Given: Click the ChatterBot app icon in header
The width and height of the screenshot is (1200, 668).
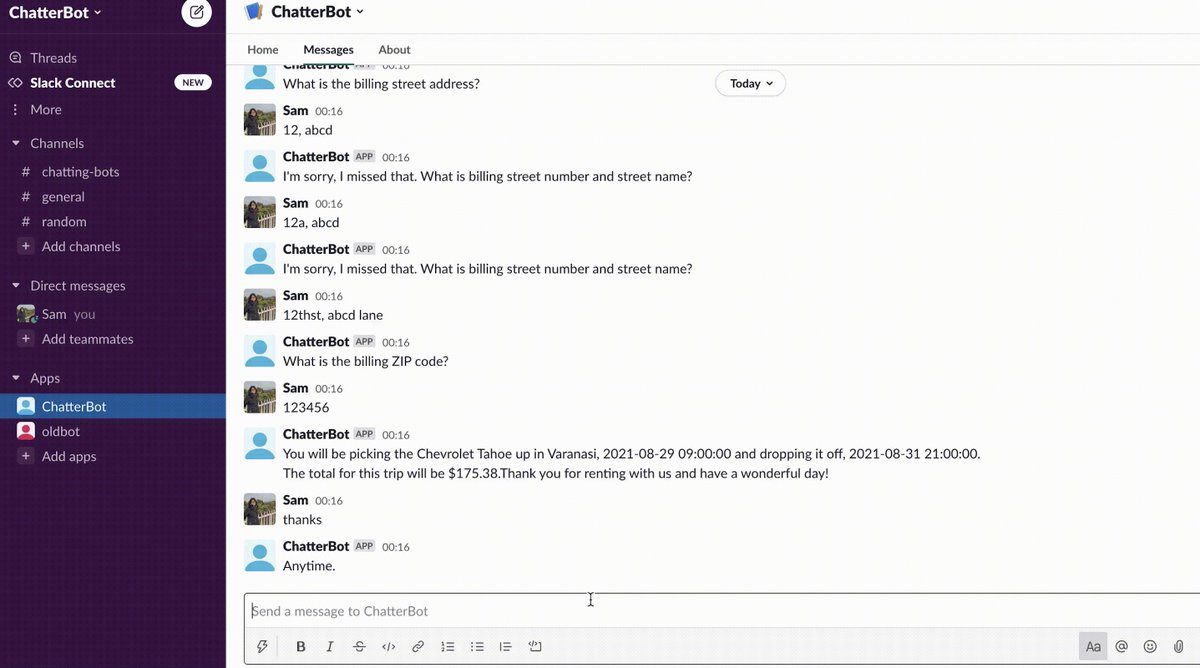Looking at the screenshot, I should (x=254, y=12).
